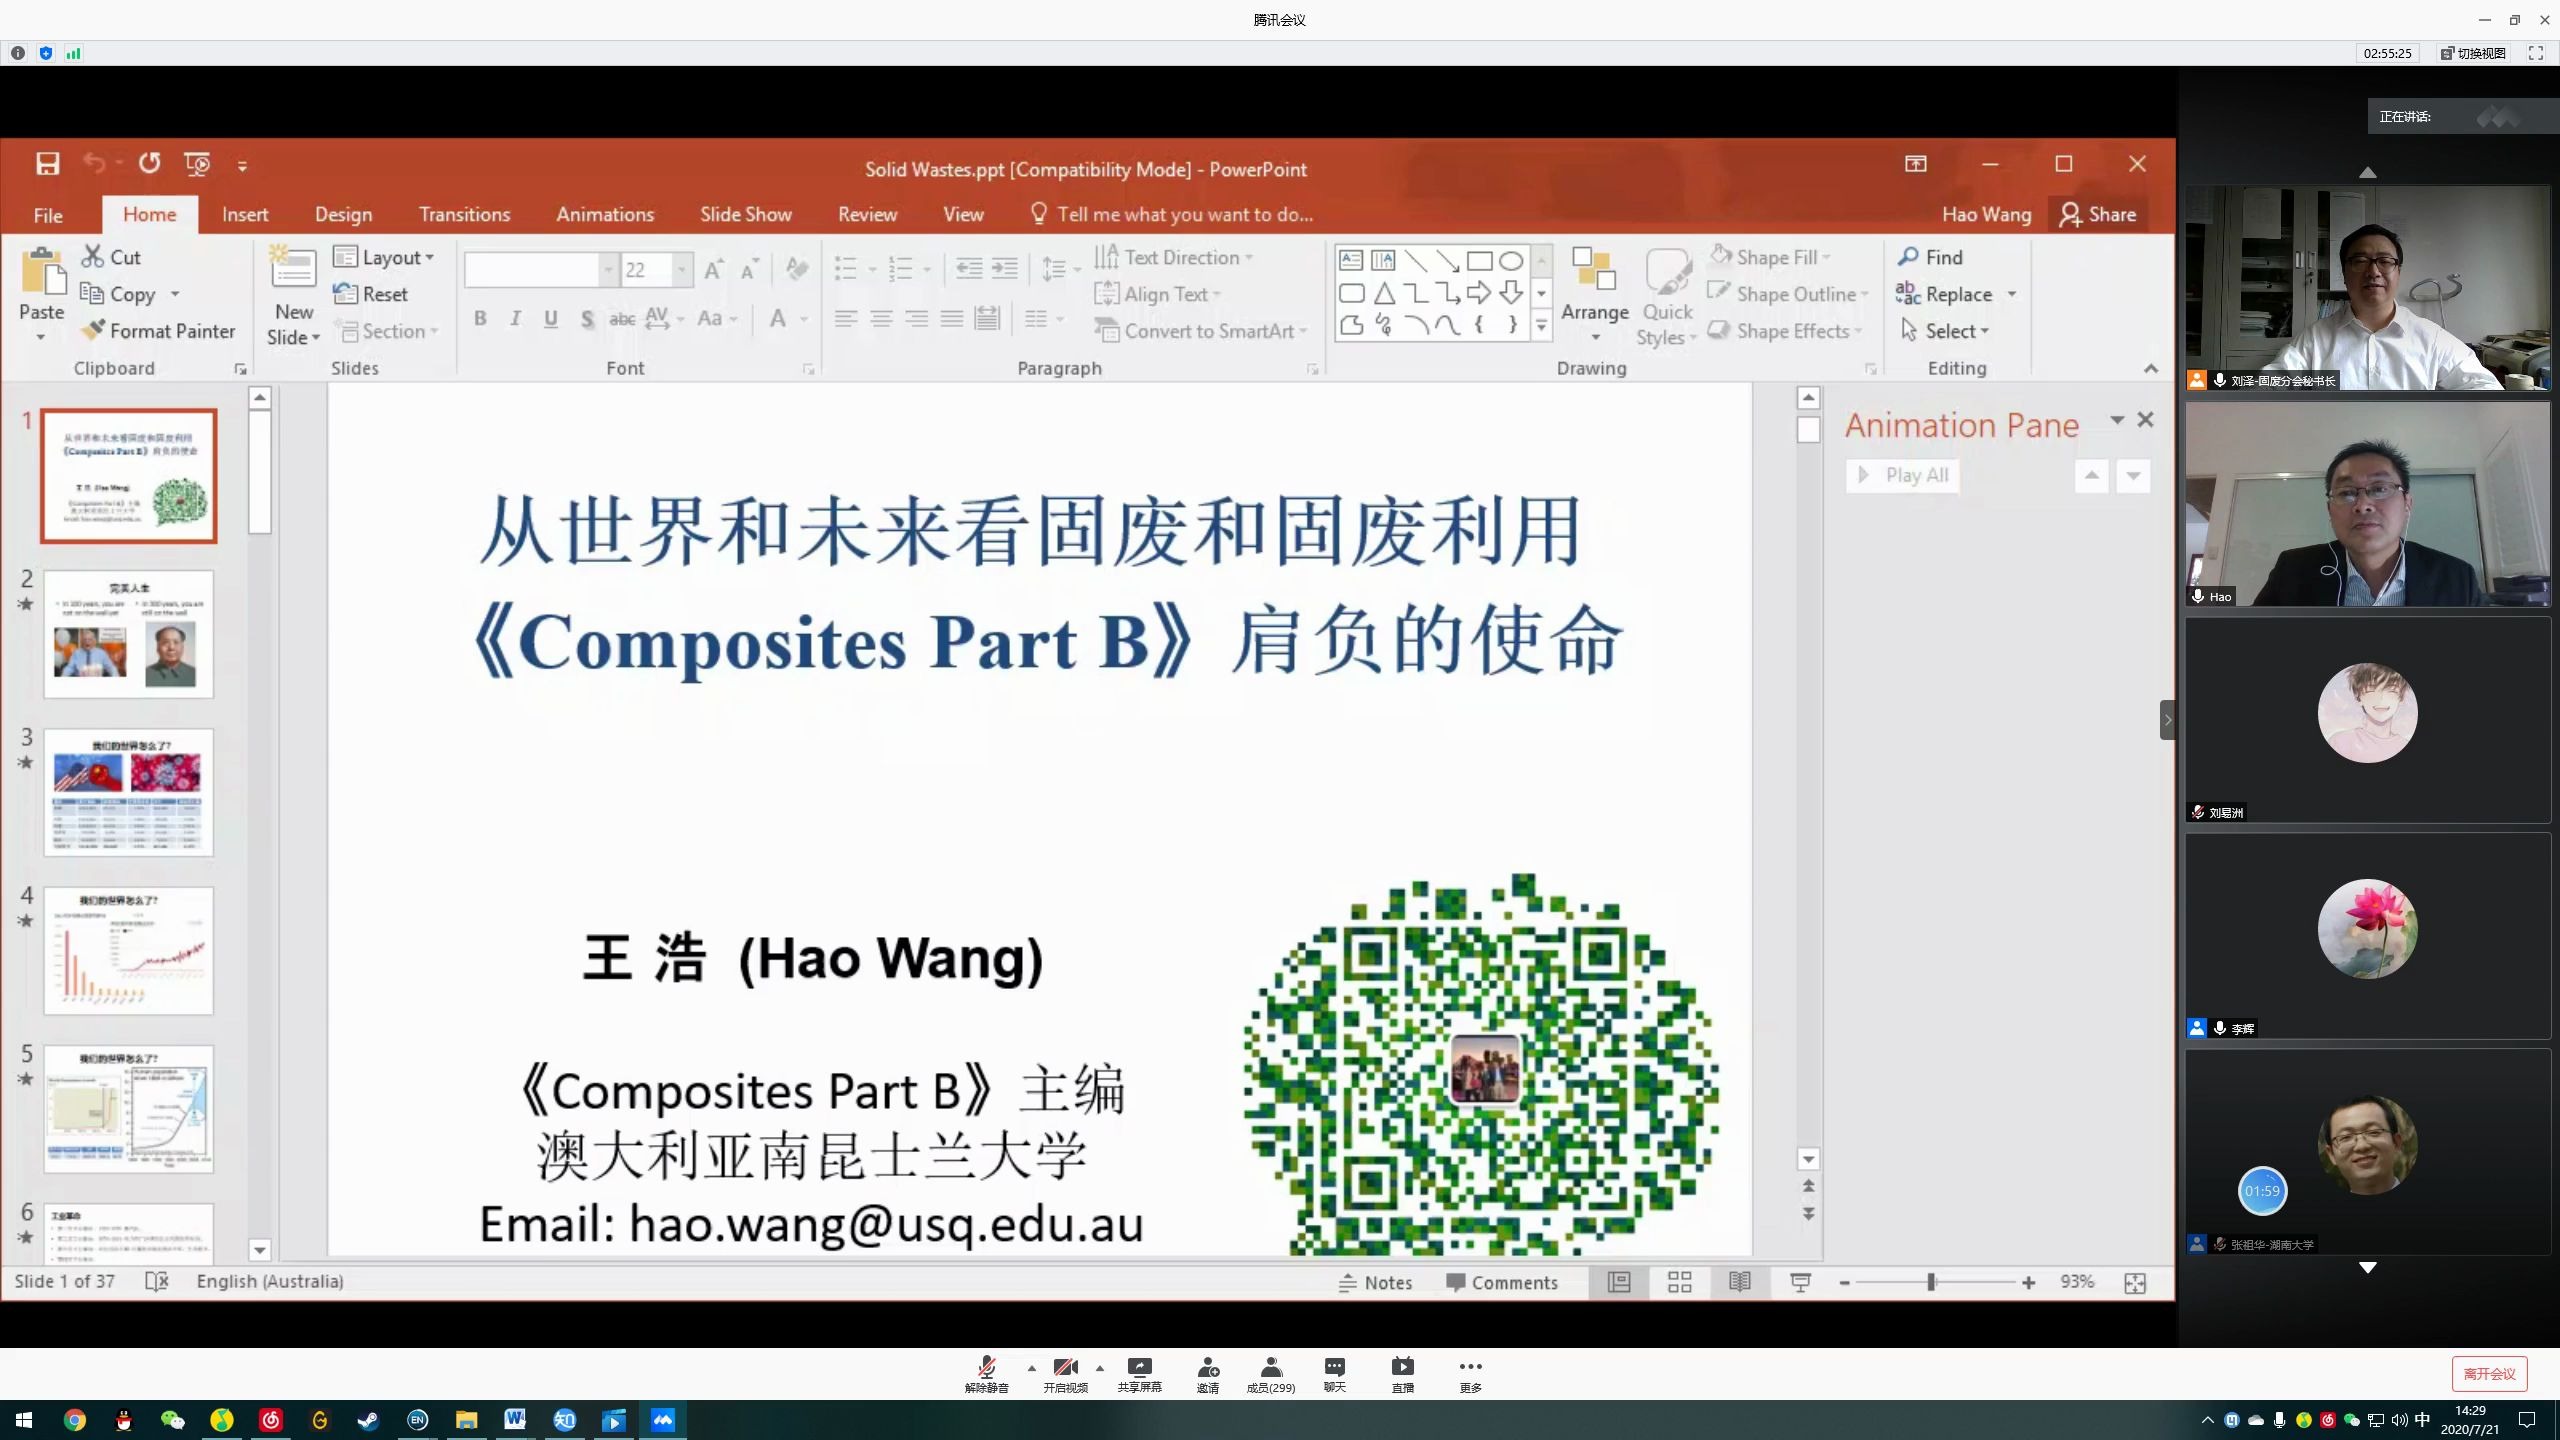The width and height of the screenshot is (2560, 1440).
Task: Switch to the Insert tab
Action: pyautogui.click(x=245, y=215)
